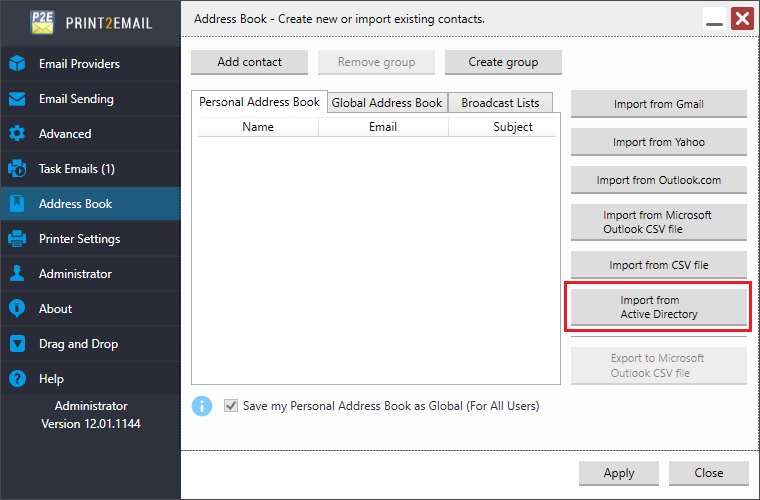Sort contacts by the Subject column header
The image size is (760, 500).
(503, 127)
